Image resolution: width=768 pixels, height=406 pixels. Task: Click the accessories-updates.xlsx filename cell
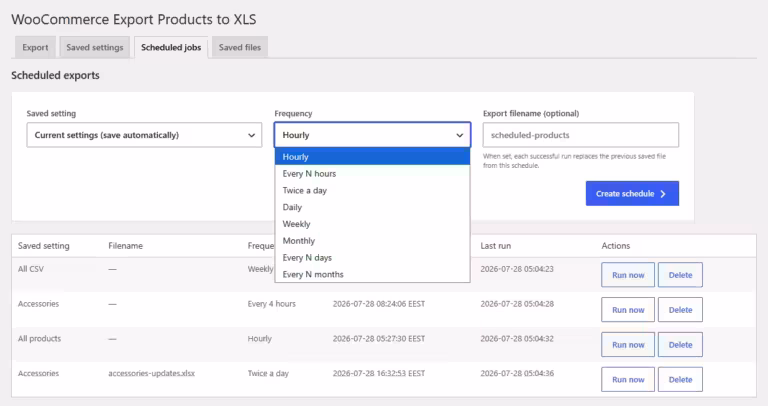click(151, 373)
